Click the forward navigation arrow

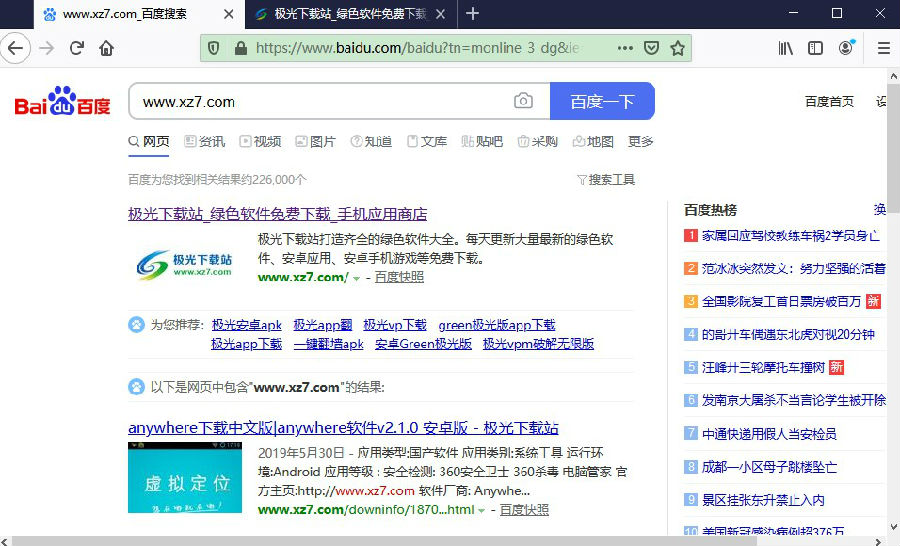click(46, 48)
